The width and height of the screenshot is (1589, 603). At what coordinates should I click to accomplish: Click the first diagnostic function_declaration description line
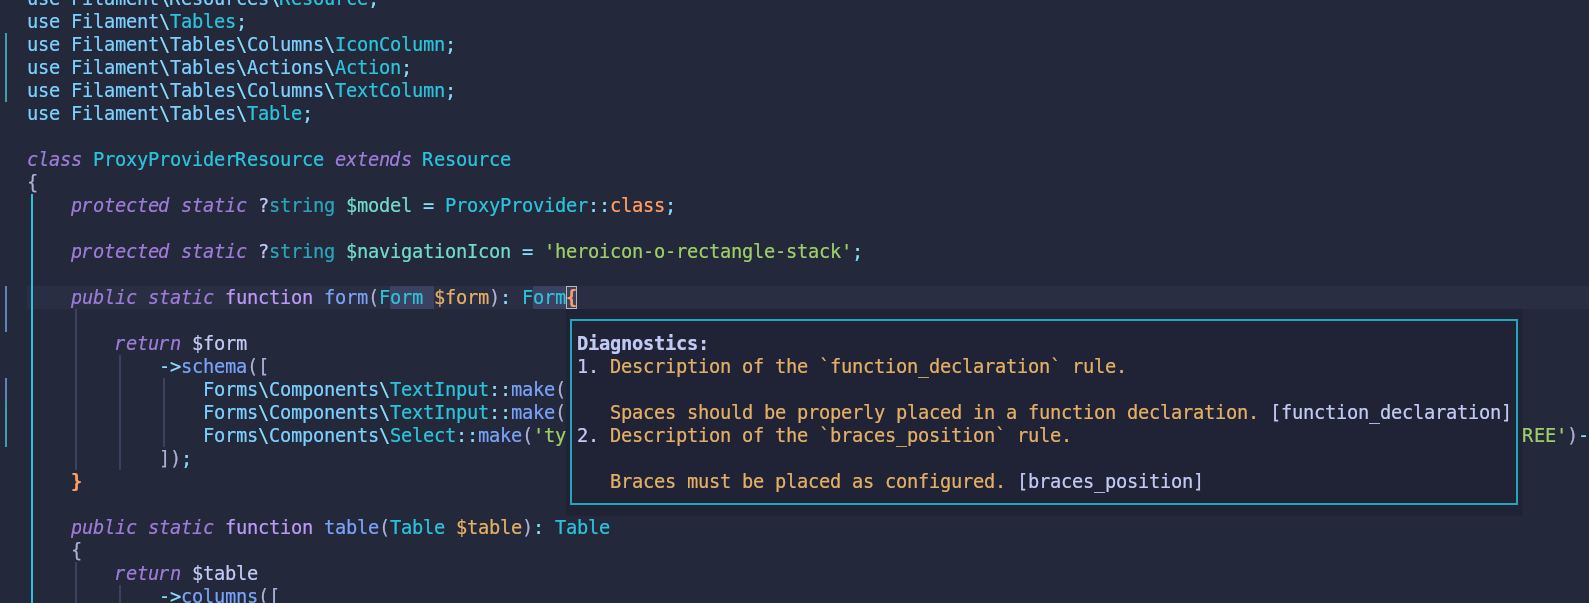click(x=866, y=367)
